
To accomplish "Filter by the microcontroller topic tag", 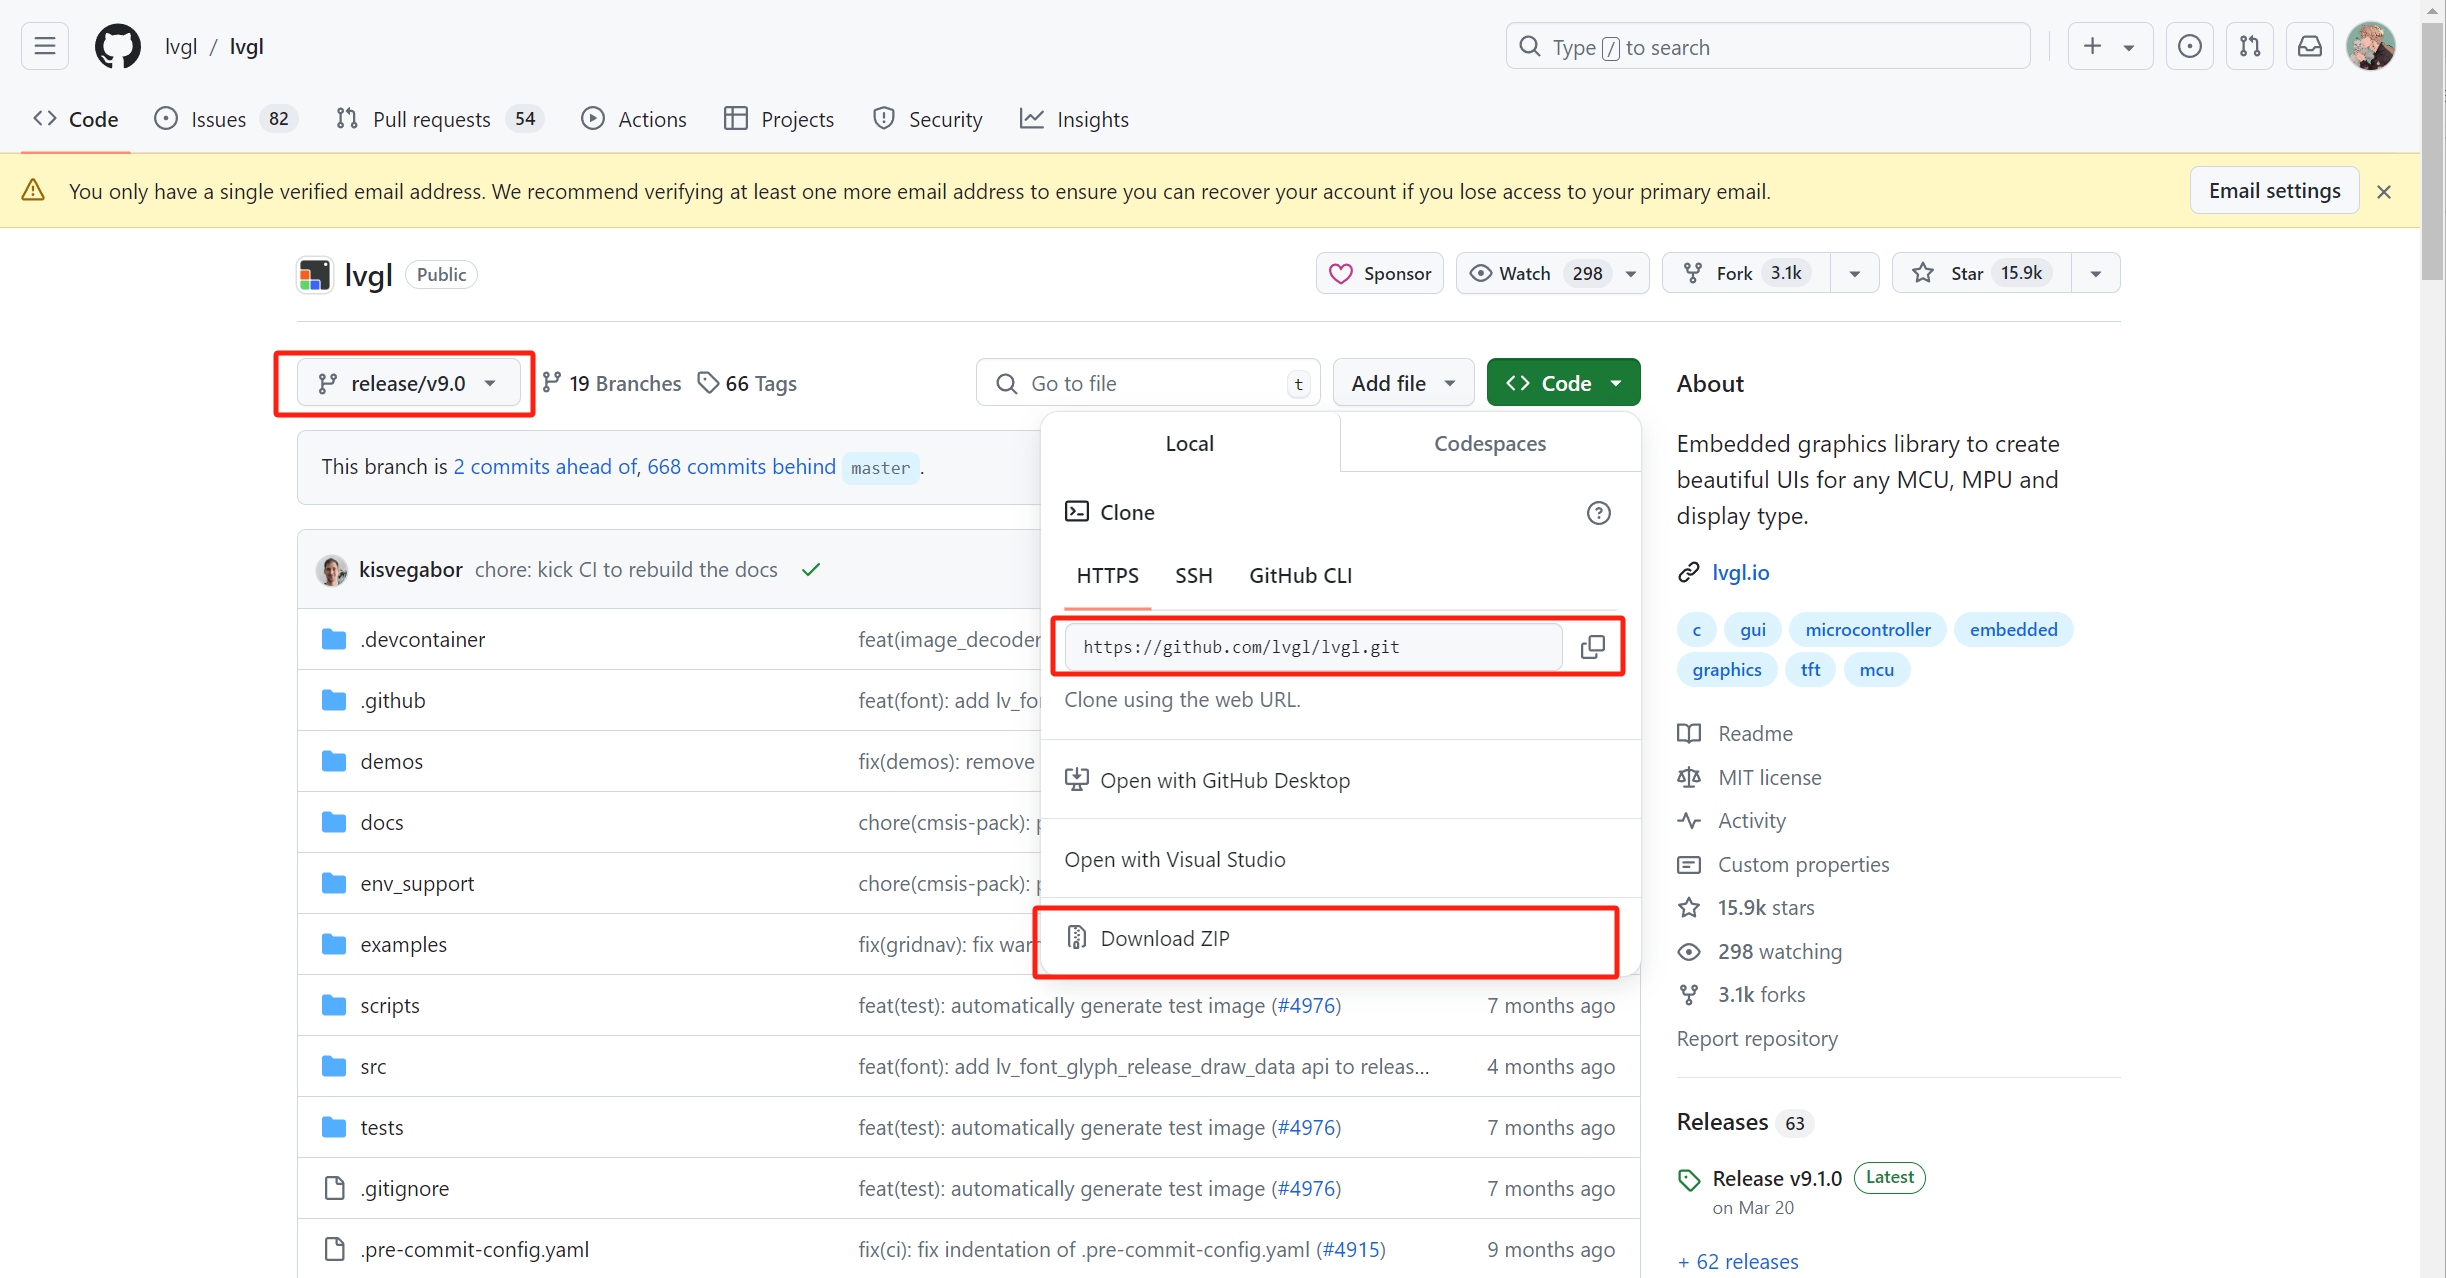I will point(1868,629).
